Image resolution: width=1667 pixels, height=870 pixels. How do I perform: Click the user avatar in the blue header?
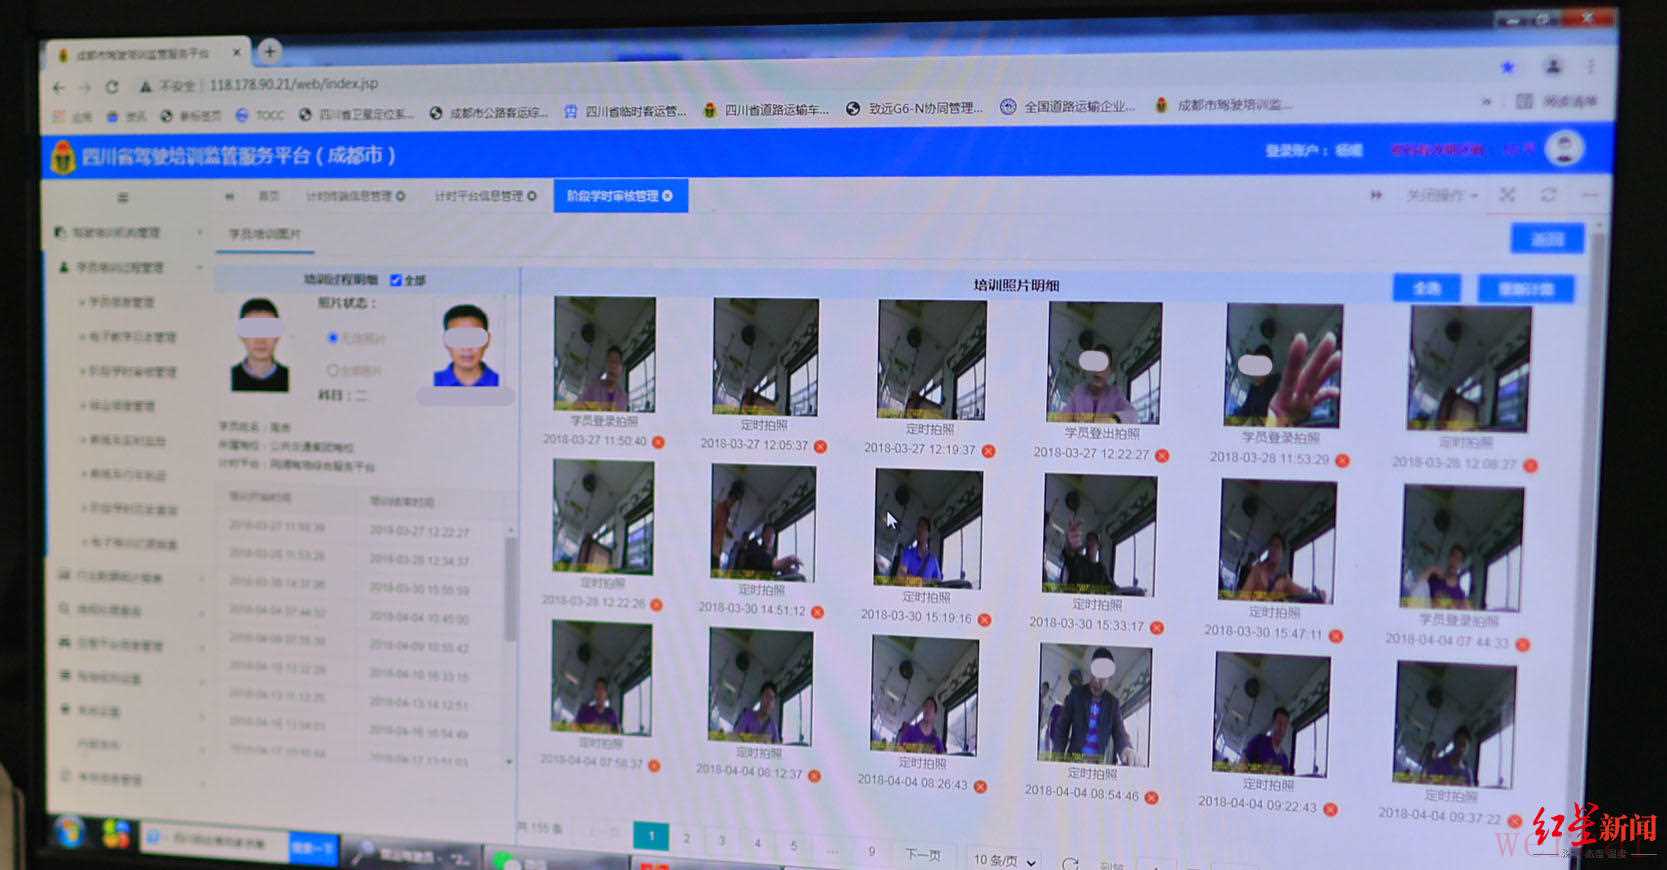1564,148
